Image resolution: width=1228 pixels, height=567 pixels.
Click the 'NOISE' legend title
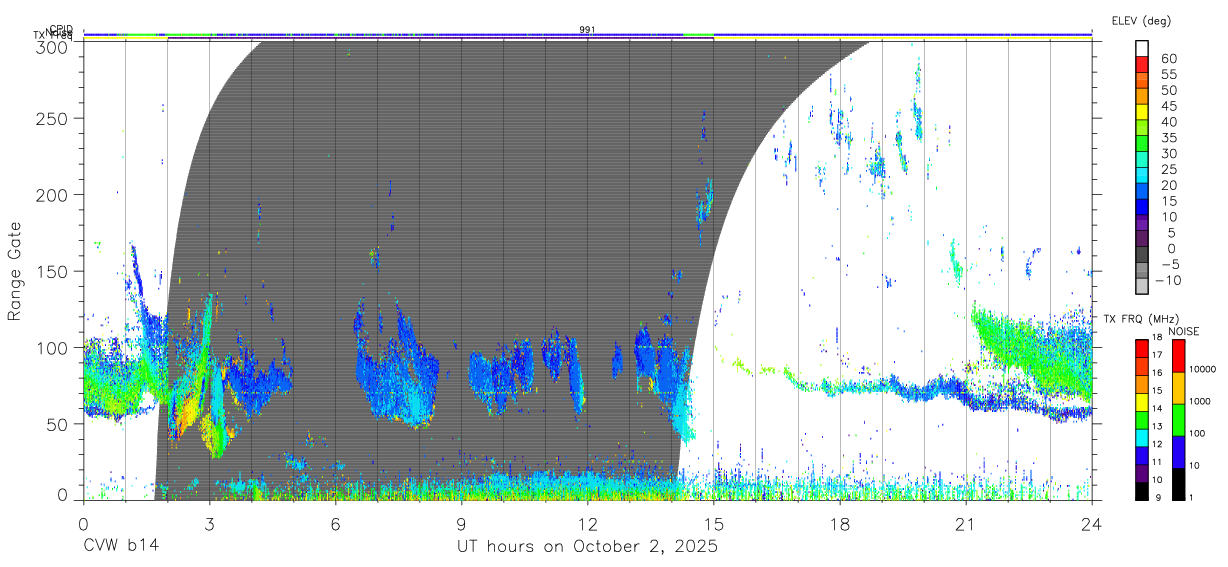click(x=1184, y=332)
